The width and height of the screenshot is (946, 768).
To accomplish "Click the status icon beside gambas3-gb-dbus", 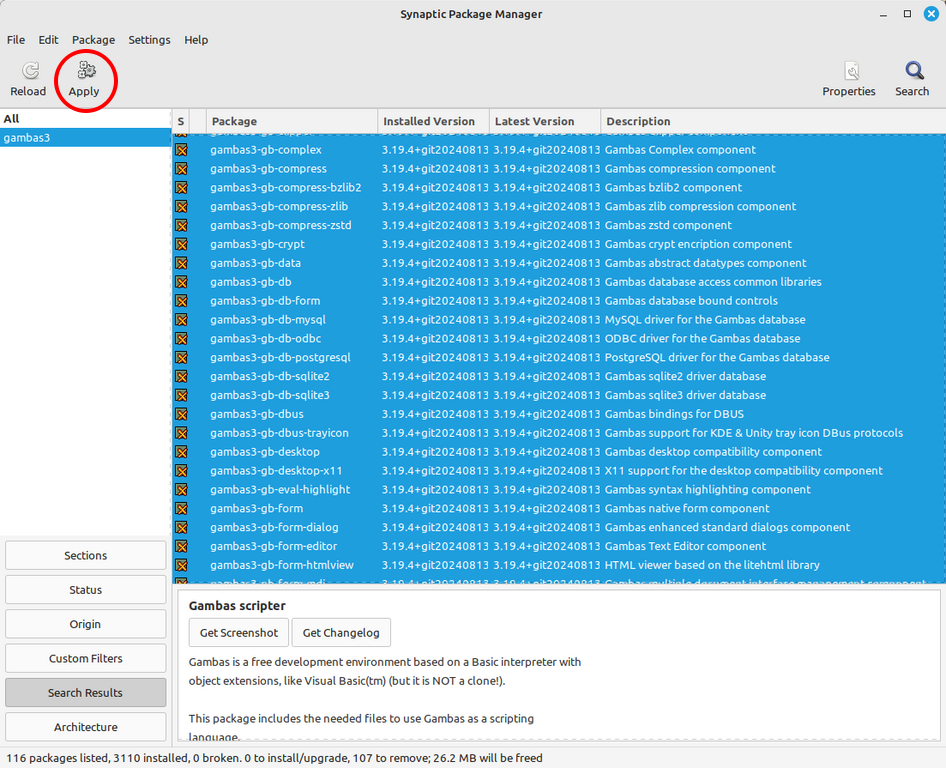I will tap(181, 414).
